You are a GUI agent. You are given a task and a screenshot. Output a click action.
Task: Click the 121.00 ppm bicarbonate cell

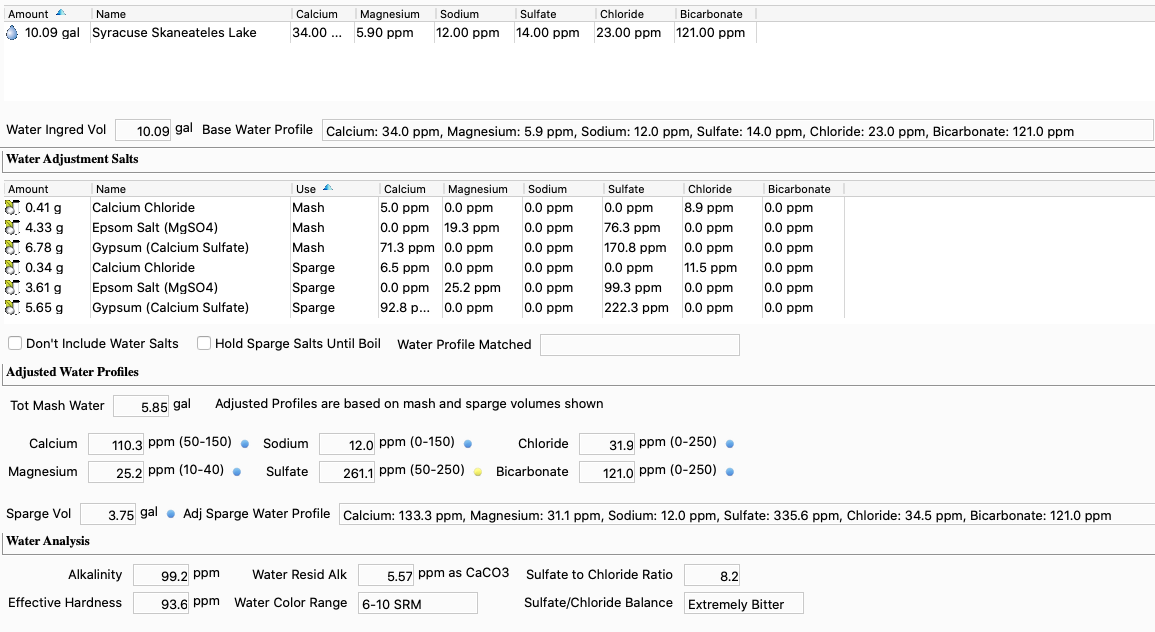[x=710, y=32]
